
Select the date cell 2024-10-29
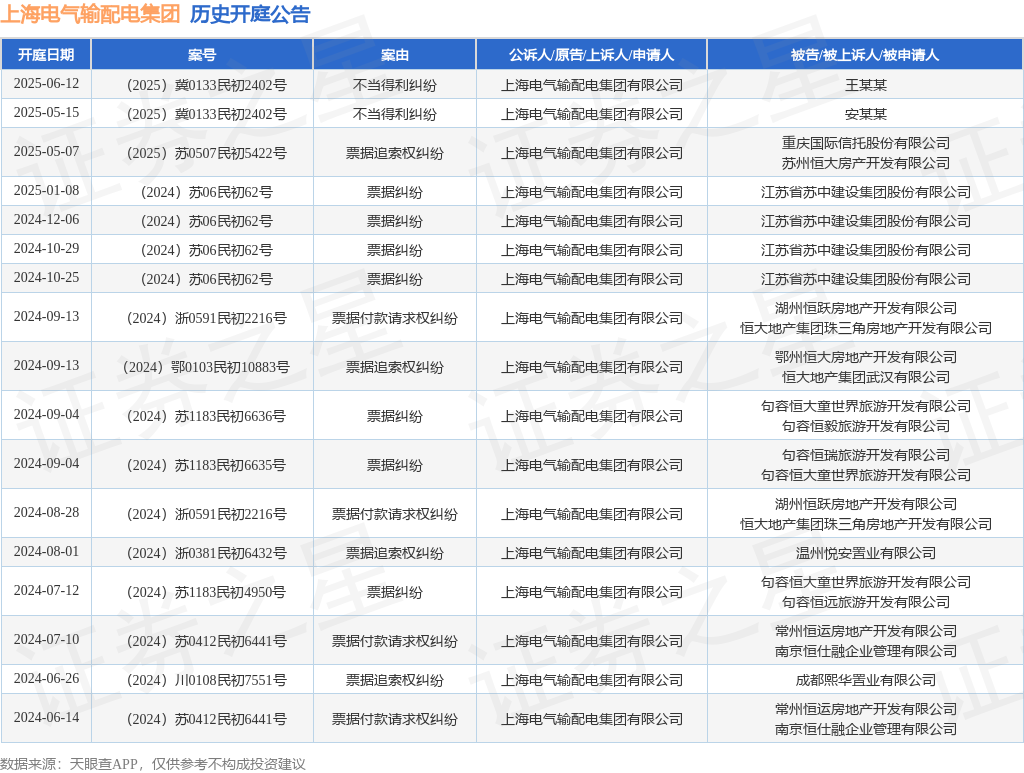click(x=46, y=249)
